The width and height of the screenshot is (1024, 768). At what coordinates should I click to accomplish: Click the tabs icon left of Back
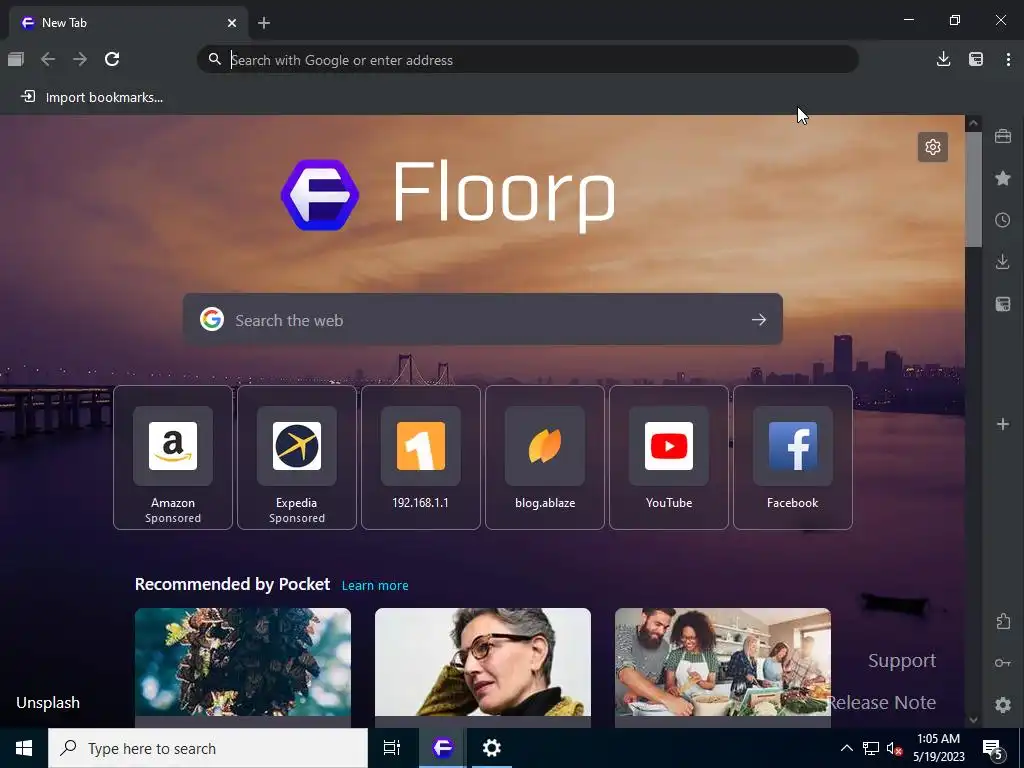[x=16, y=59]
